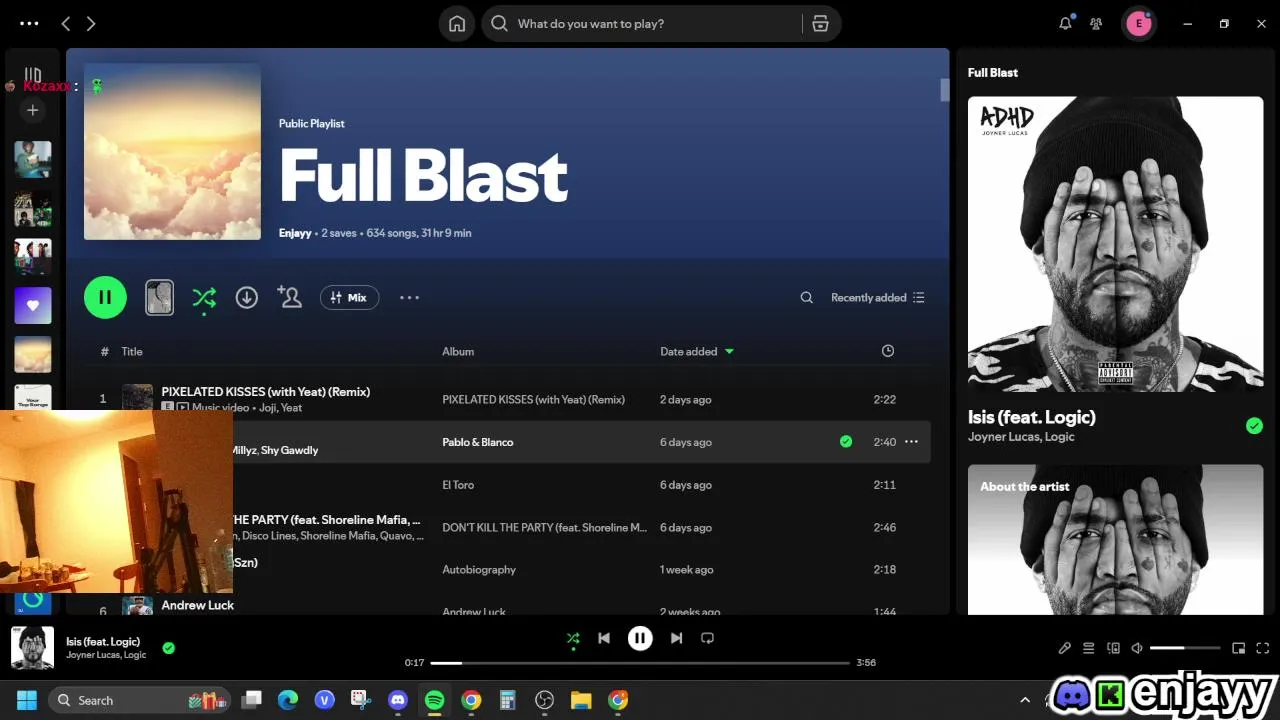Toggle saved checkmark beside Isis in right panel
The image size is (1280, 720).
click(1254, 426)
